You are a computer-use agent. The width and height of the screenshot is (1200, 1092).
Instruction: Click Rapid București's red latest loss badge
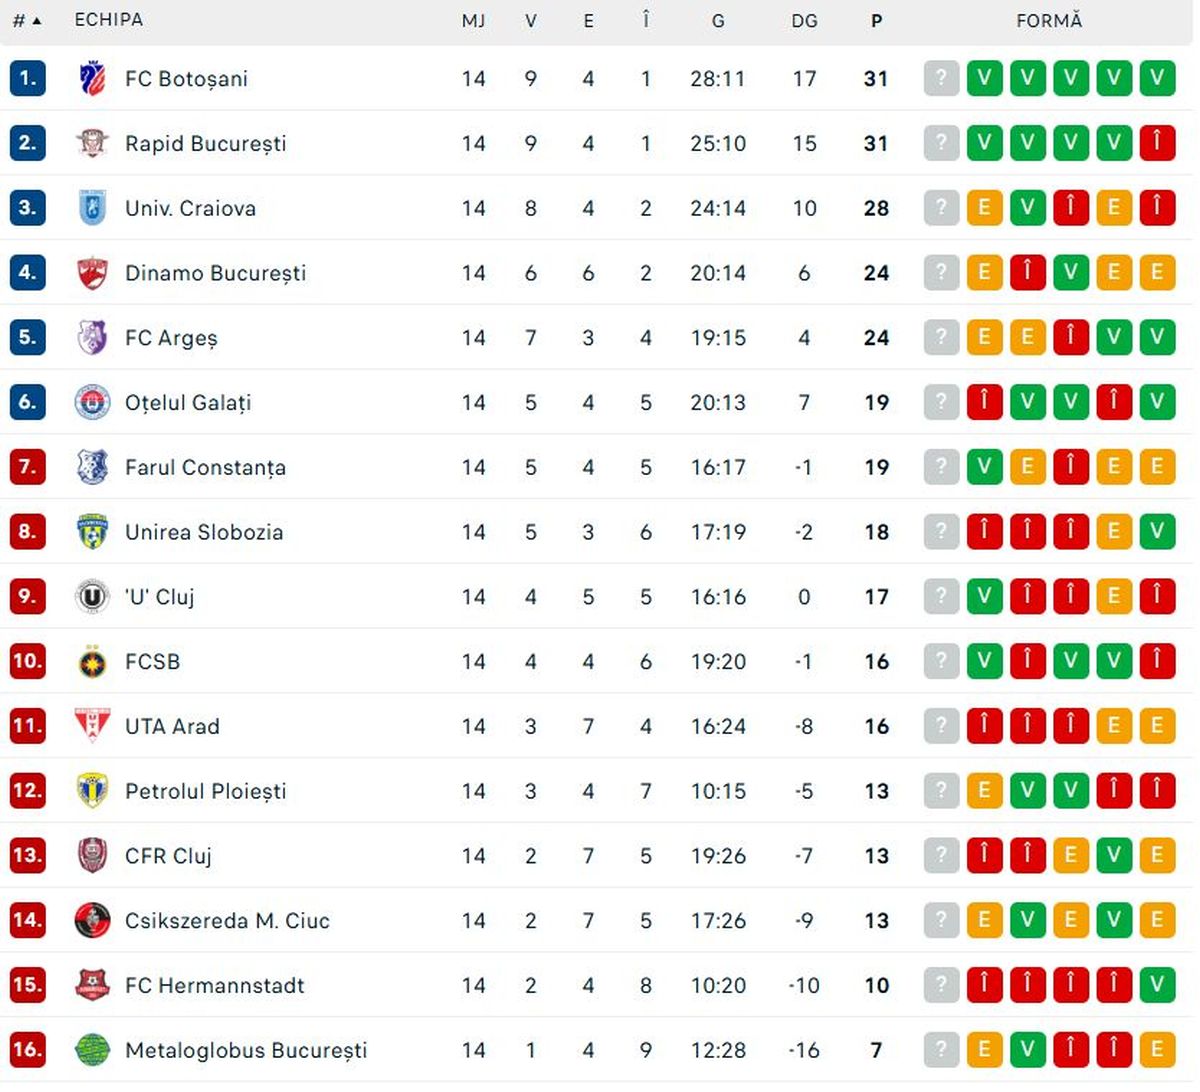(1157, 144)
